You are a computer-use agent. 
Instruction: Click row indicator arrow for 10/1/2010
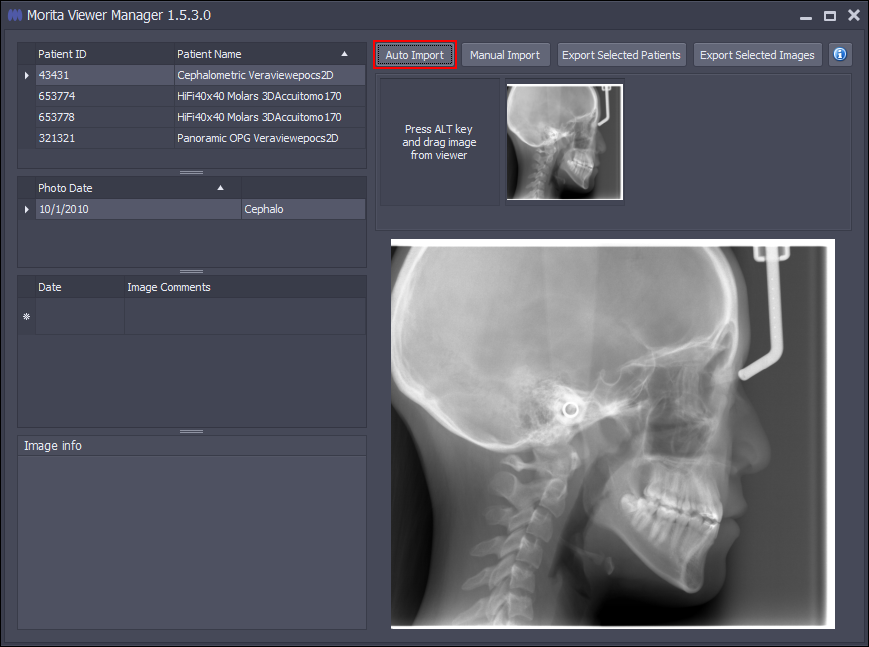(27, 209)
